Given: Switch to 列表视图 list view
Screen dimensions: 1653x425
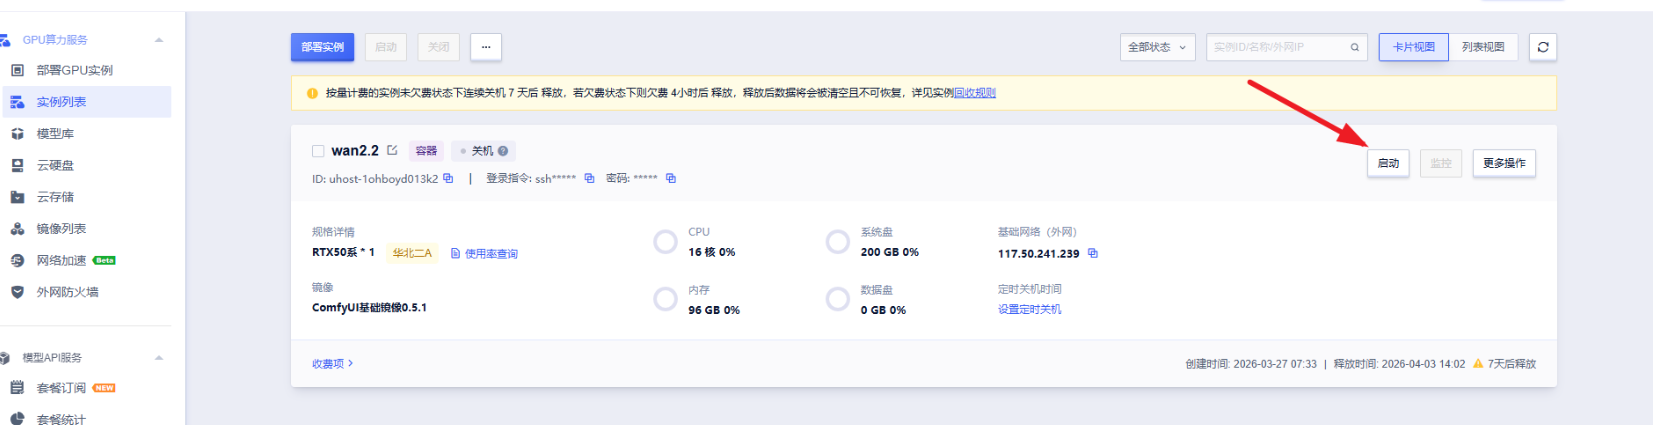Looking at the screenshot, I should [x=1482, y=47].
